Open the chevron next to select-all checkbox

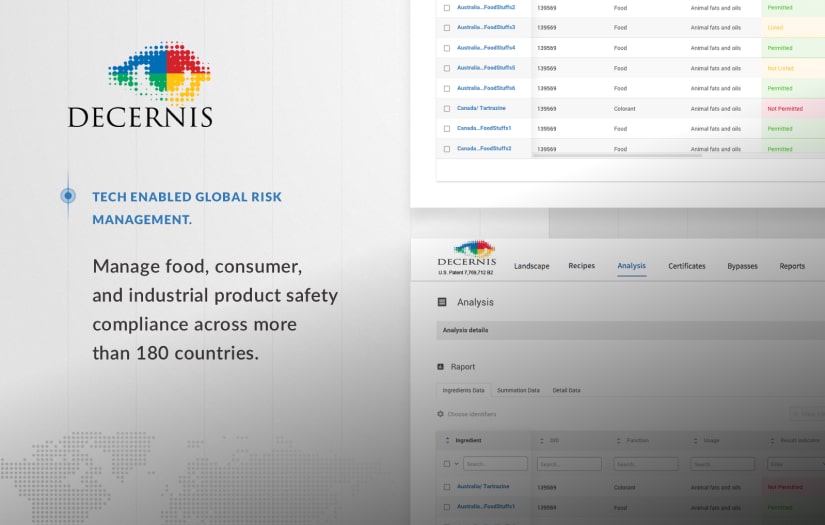[456, 464]
